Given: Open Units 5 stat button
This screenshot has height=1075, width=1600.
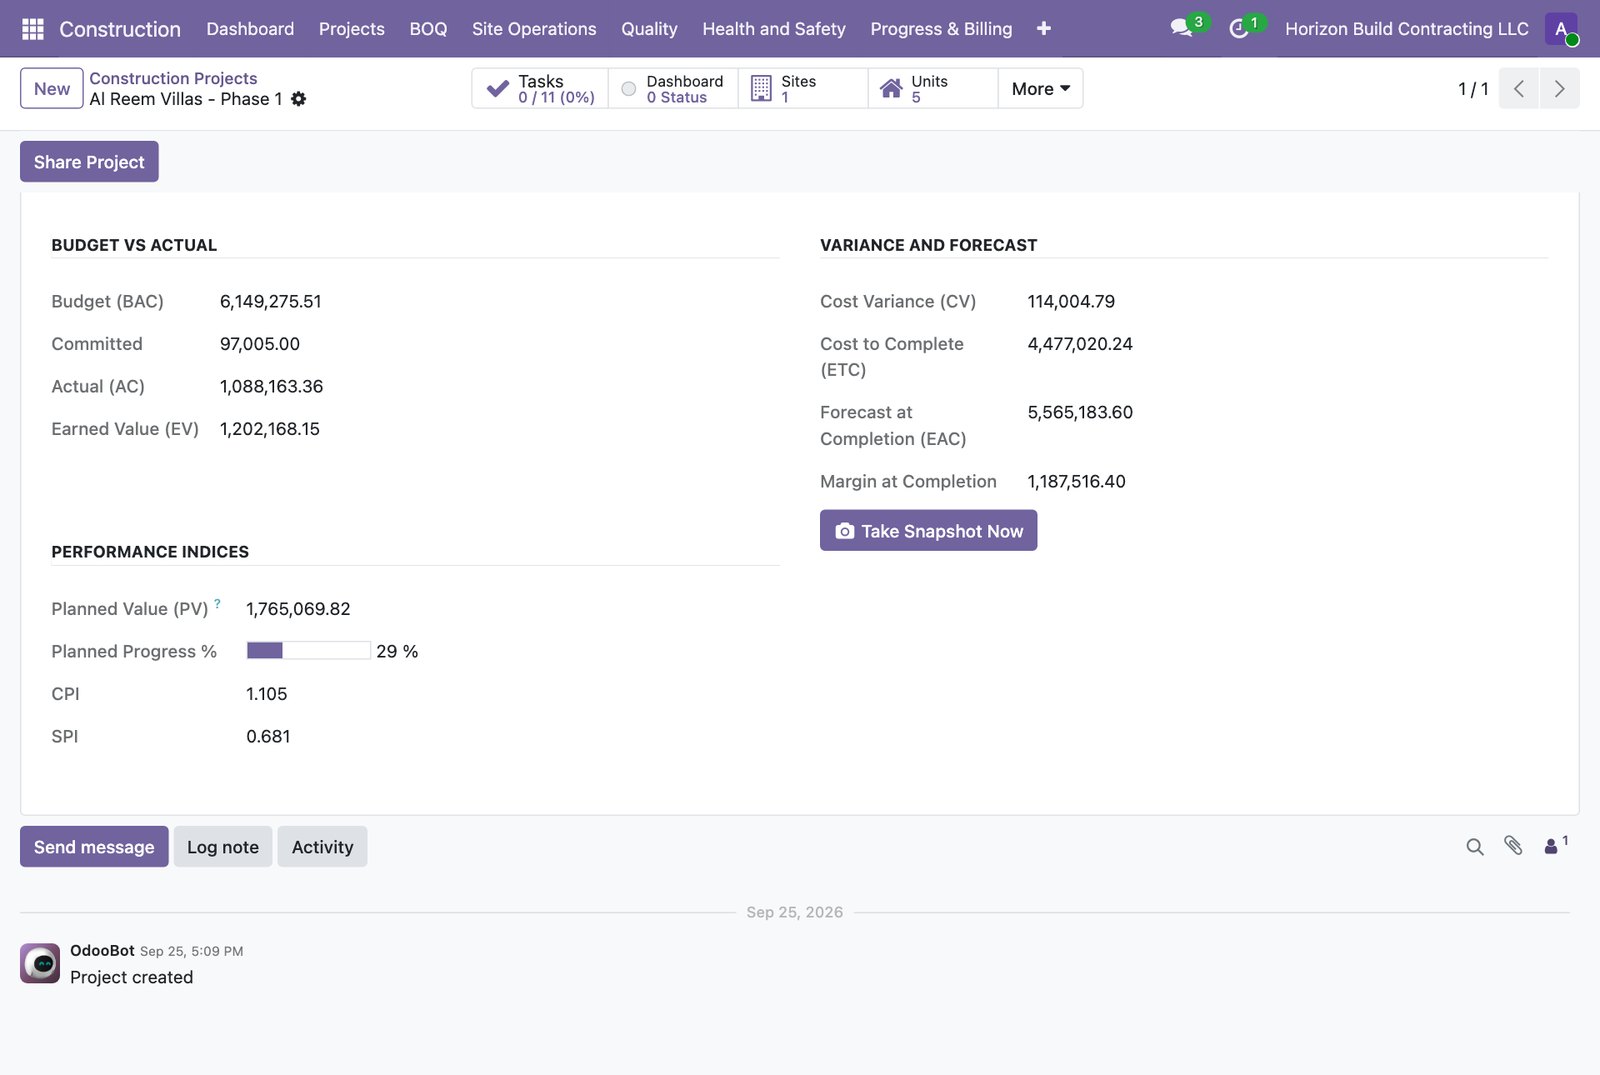Looking at the screenshot, I should (933, 88).
